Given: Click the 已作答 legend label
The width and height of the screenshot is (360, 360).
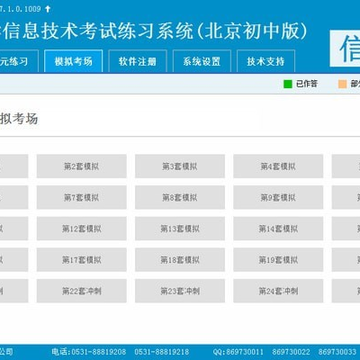Looking at the screenshot, I should point(307,84).
